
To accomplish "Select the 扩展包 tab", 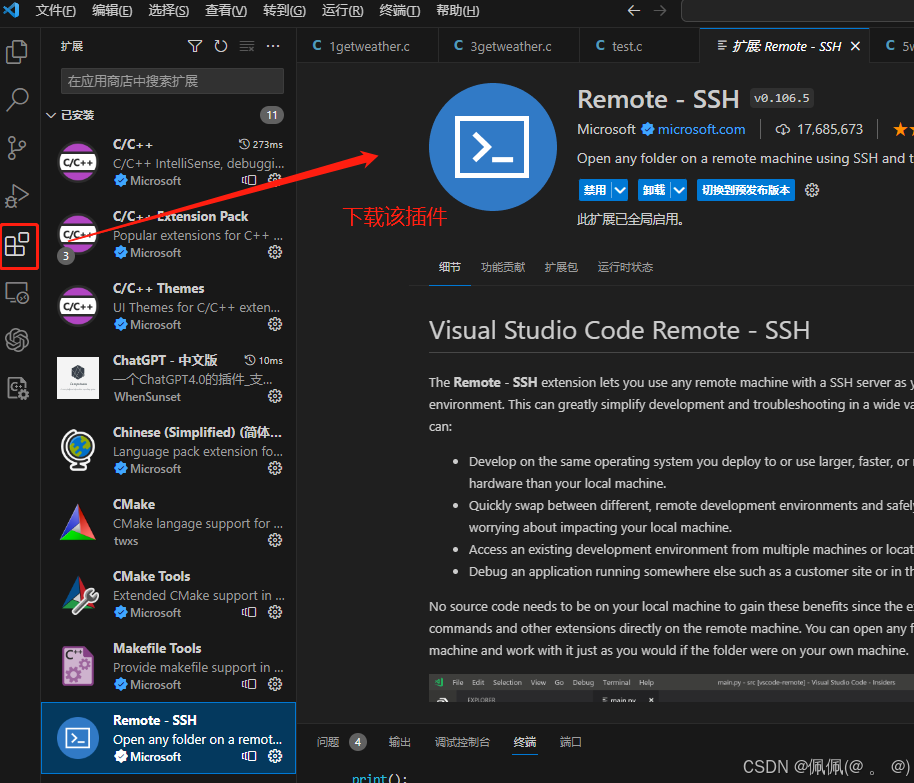I will (x=561, y=267).
